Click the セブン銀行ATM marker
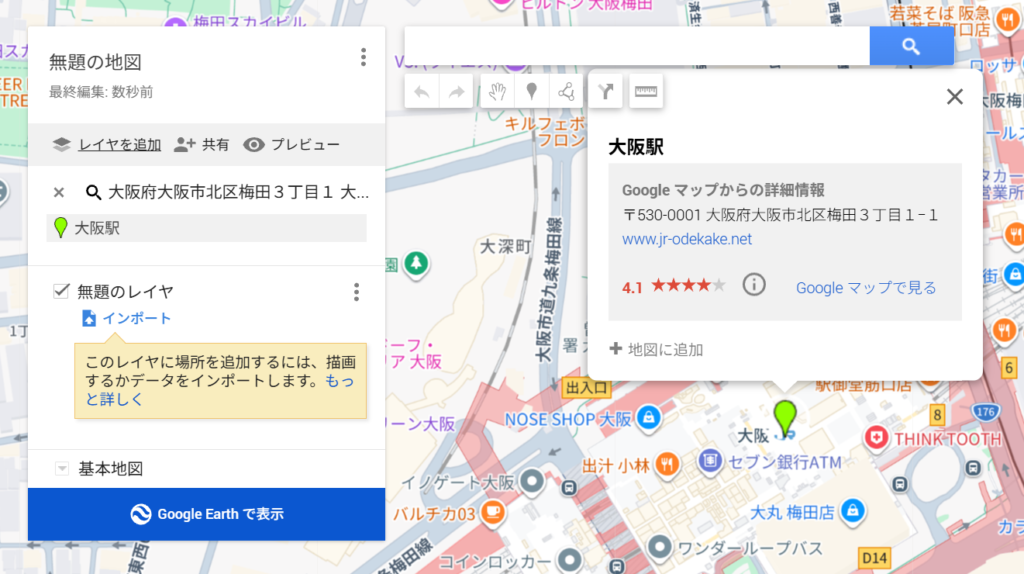This screenshot has height=574, width=1024. (x=710, y=460)
